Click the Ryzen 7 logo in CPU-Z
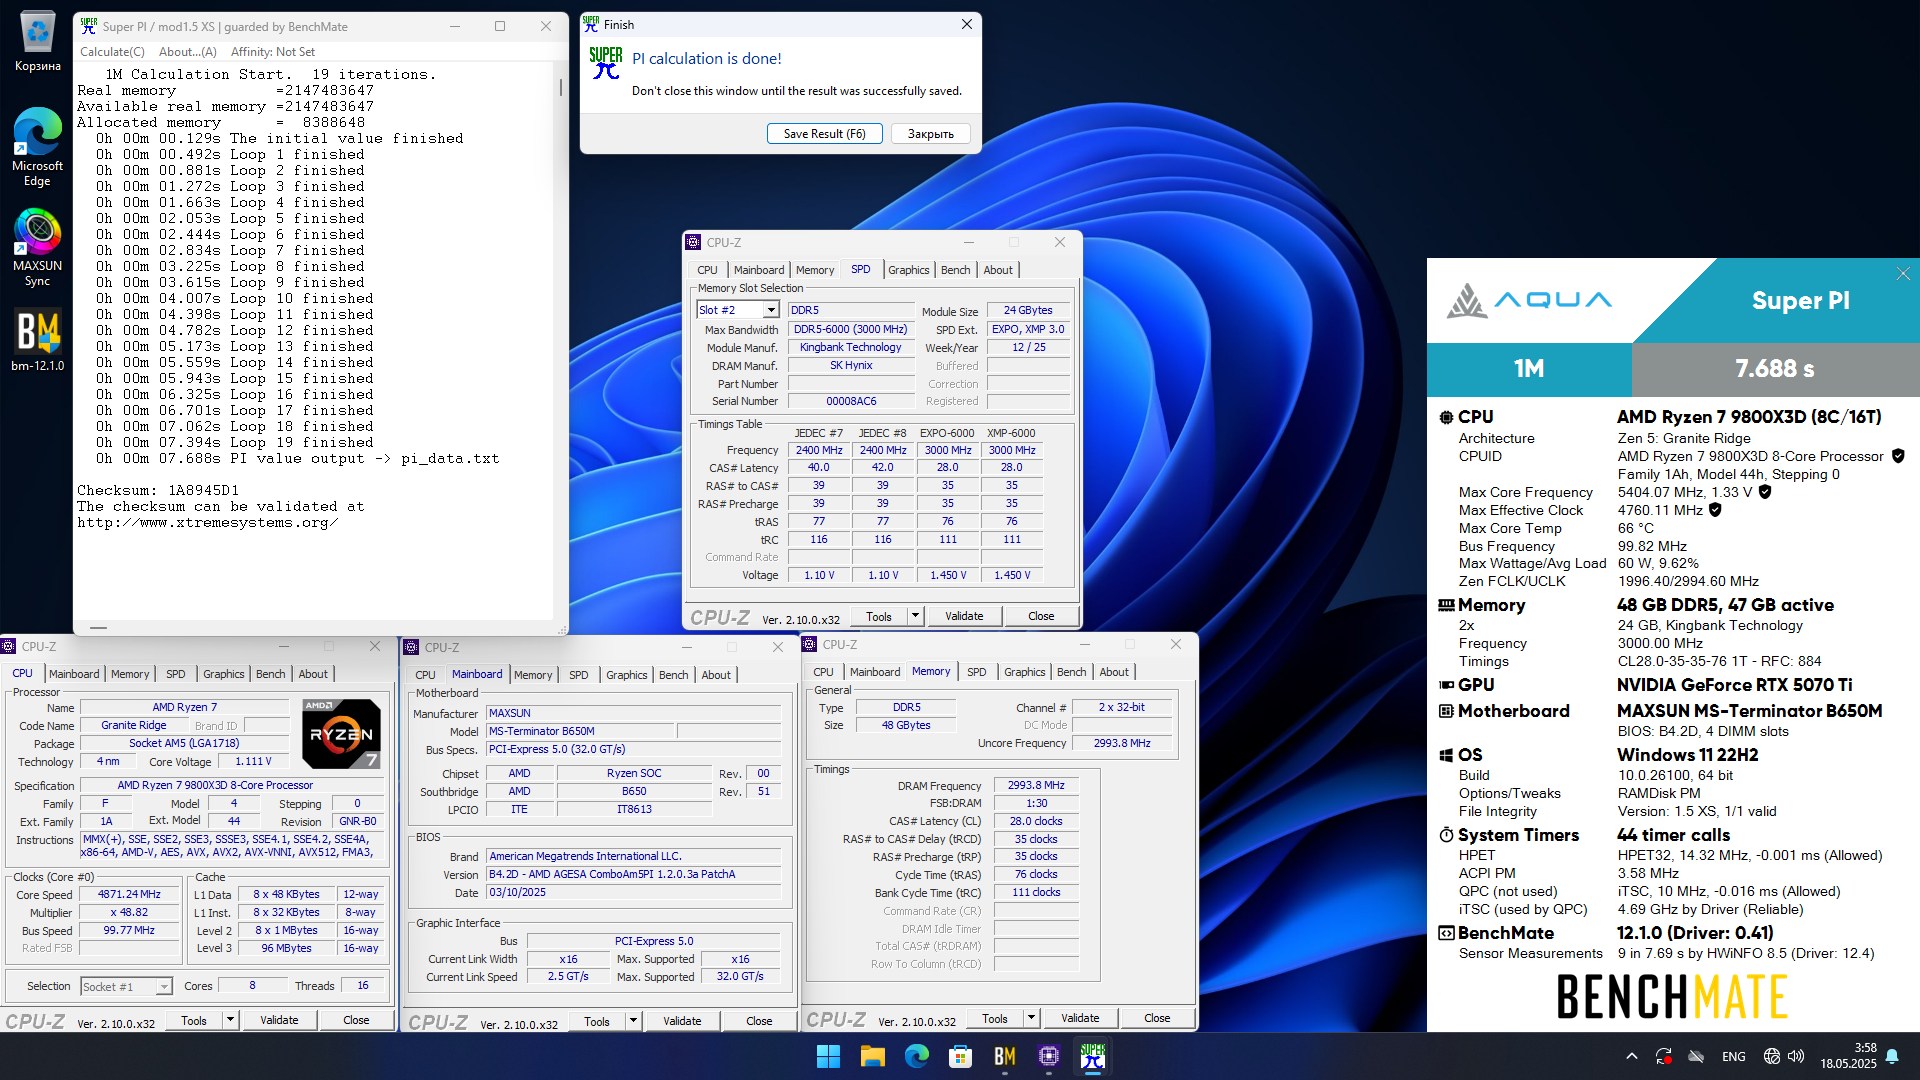 tap(341, 733)
